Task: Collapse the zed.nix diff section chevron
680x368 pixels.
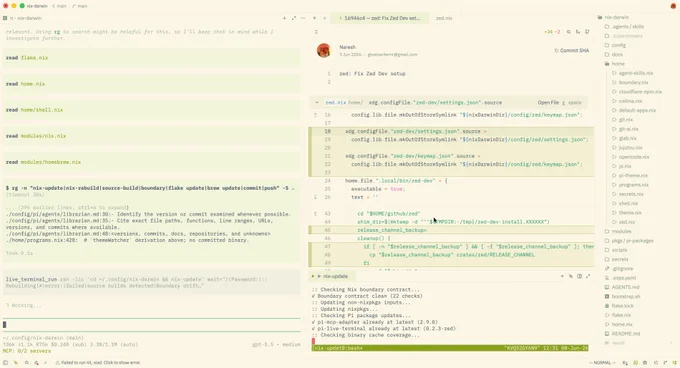Action: point(317,103)
